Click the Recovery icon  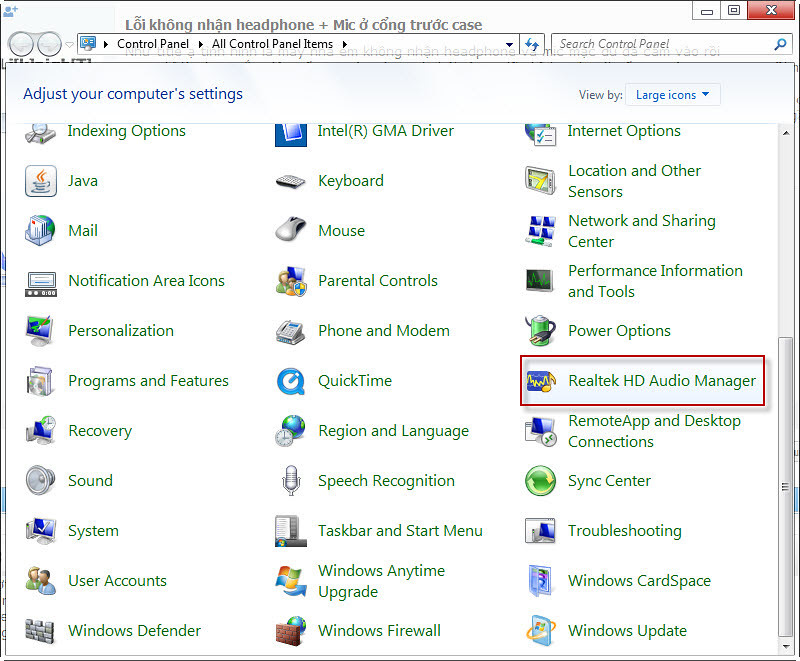(40, 431)
